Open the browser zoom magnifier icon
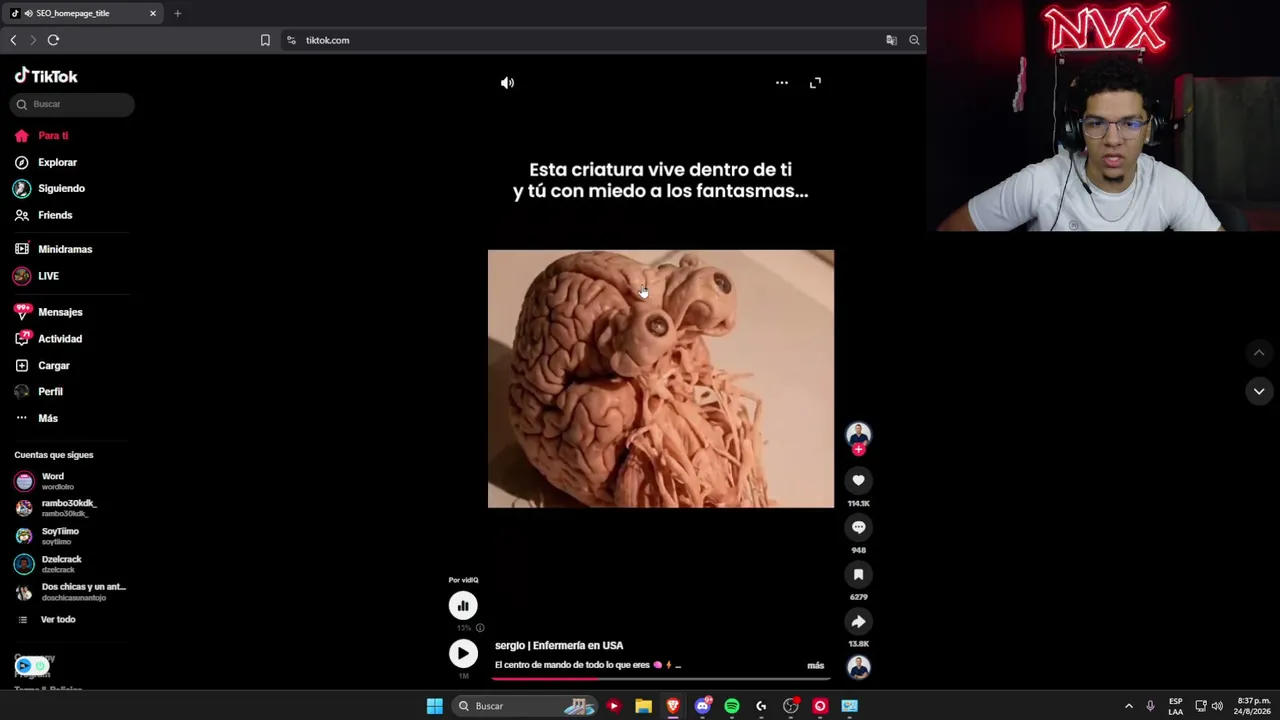Viewport: 1280px width, 720px height. coord(914,40)
